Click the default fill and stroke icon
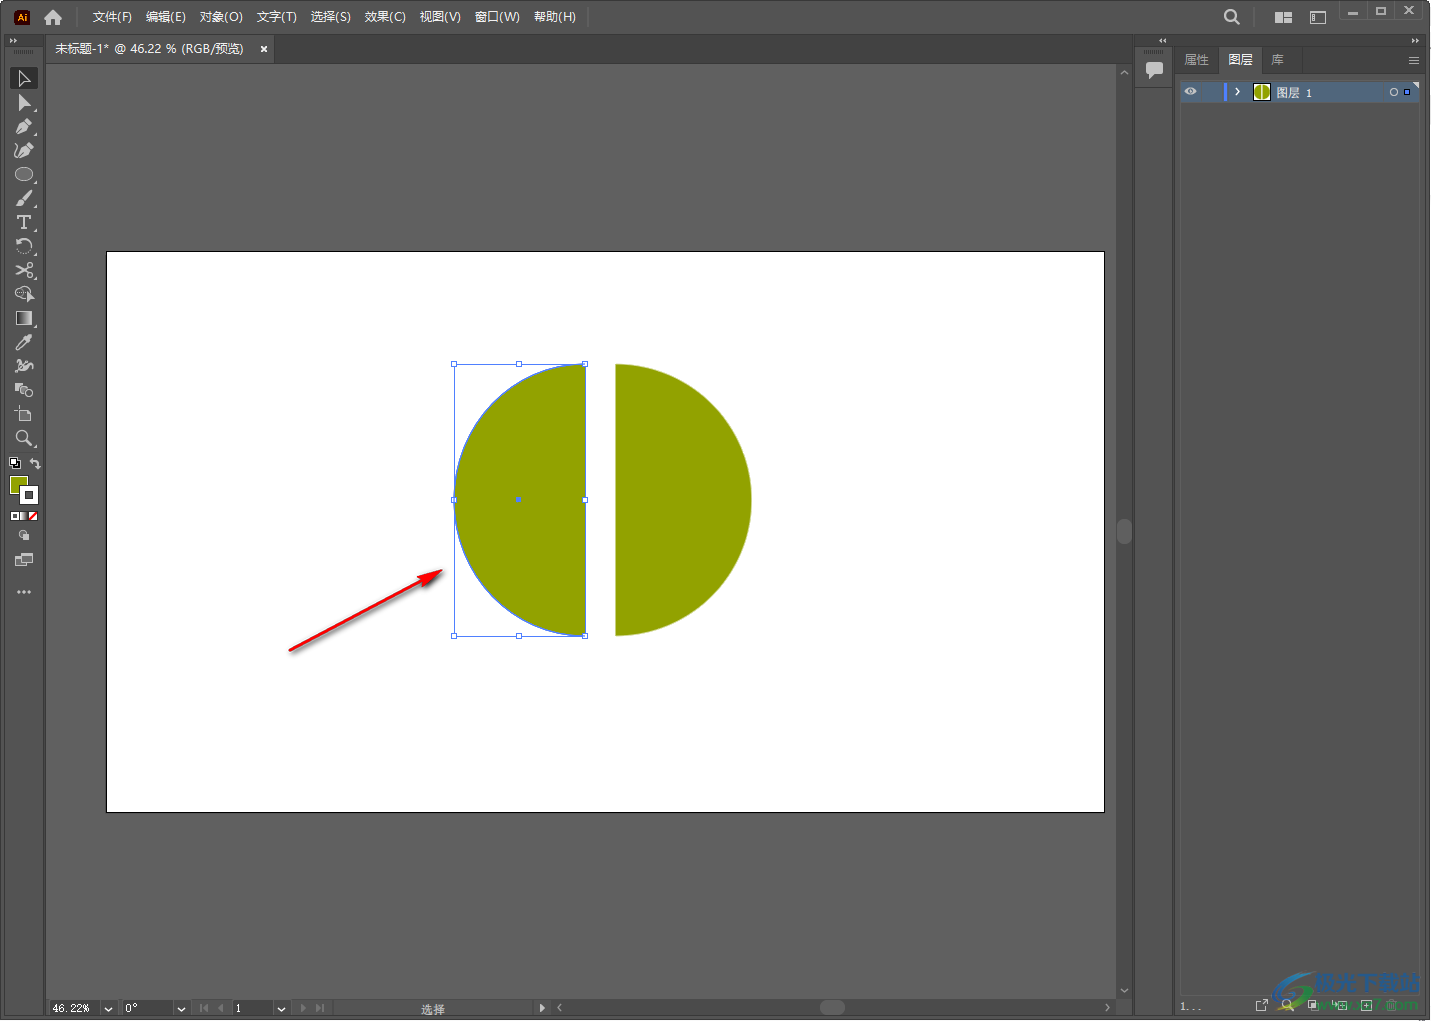Screen dimensions: 1431x1021 [15, 463]
